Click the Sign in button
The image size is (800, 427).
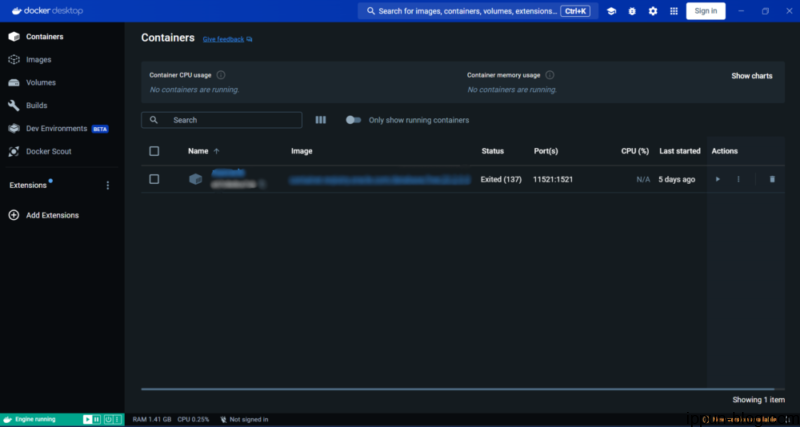(x=706, y=11)
